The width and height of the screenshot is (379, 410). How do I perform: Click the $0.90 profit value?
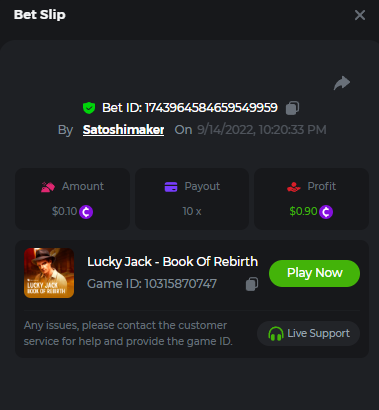(303, 211)
